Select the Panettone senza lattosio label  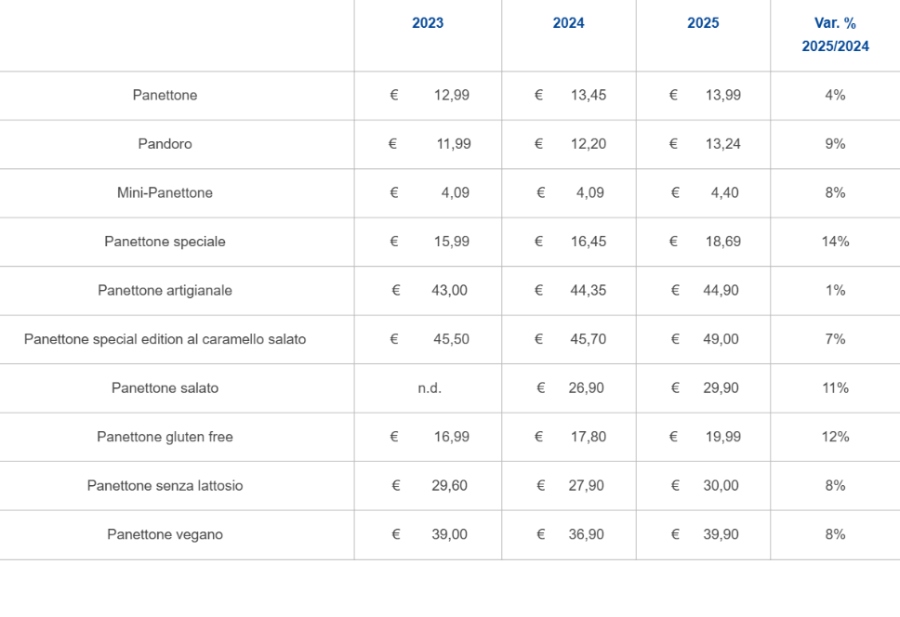pos(165,486)
